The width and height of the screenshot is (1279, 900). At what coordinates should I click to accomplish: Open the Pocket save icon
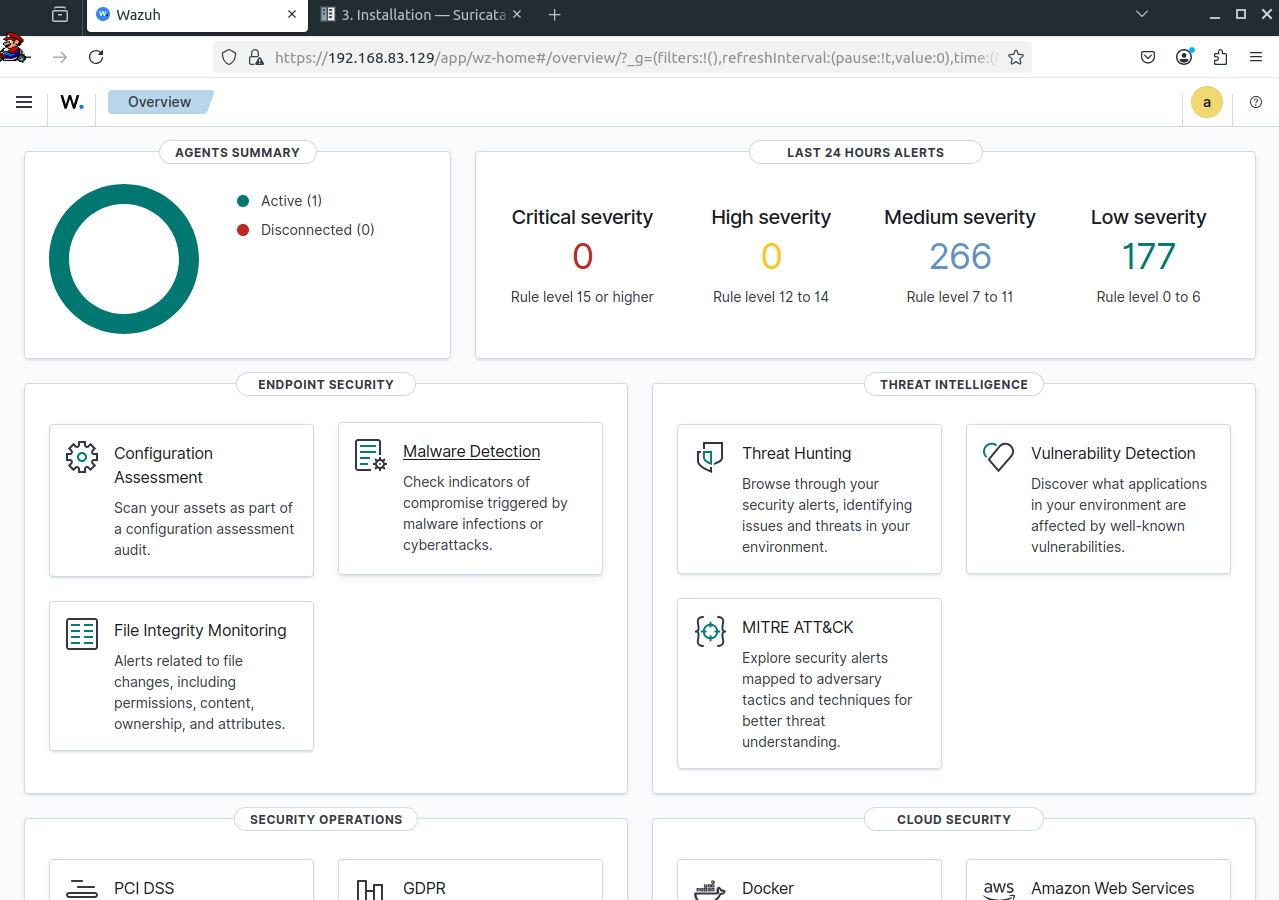tap(1149, 57)
